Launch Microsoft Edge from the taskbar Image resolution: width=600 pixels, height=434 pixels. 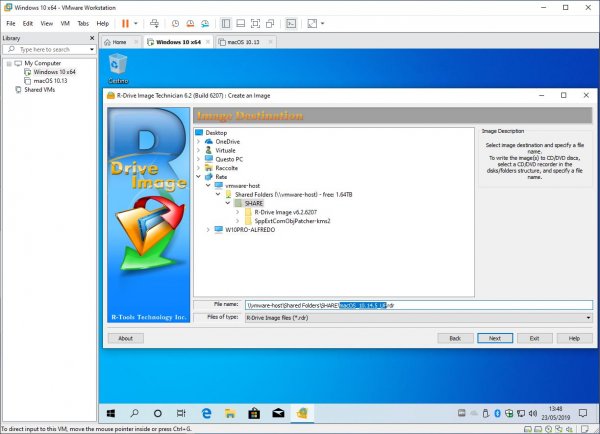coord(207,413)
